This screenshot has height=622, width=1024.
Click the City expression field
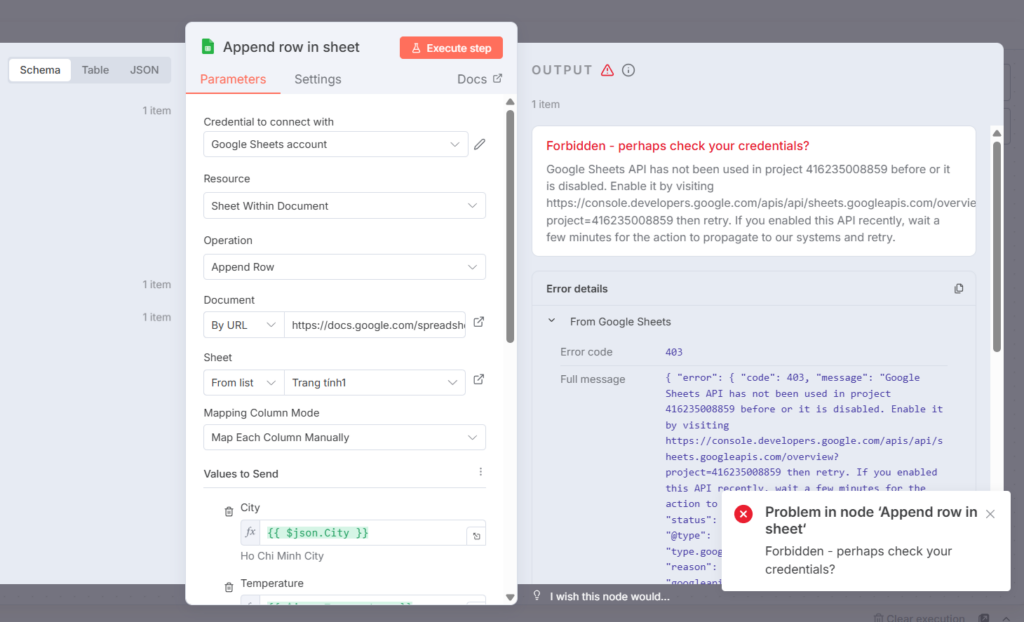tap(363, 533)
